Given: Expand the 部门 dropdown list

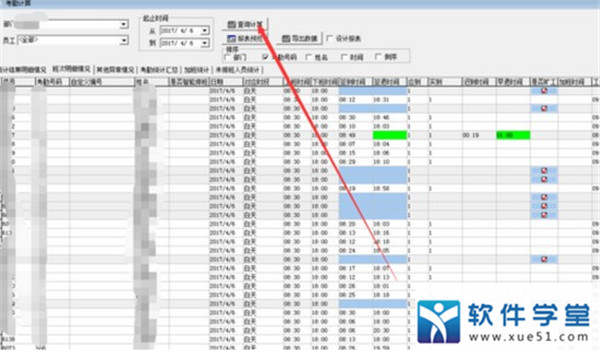Looking at the screenshot, I should click(x=124, y=24).
